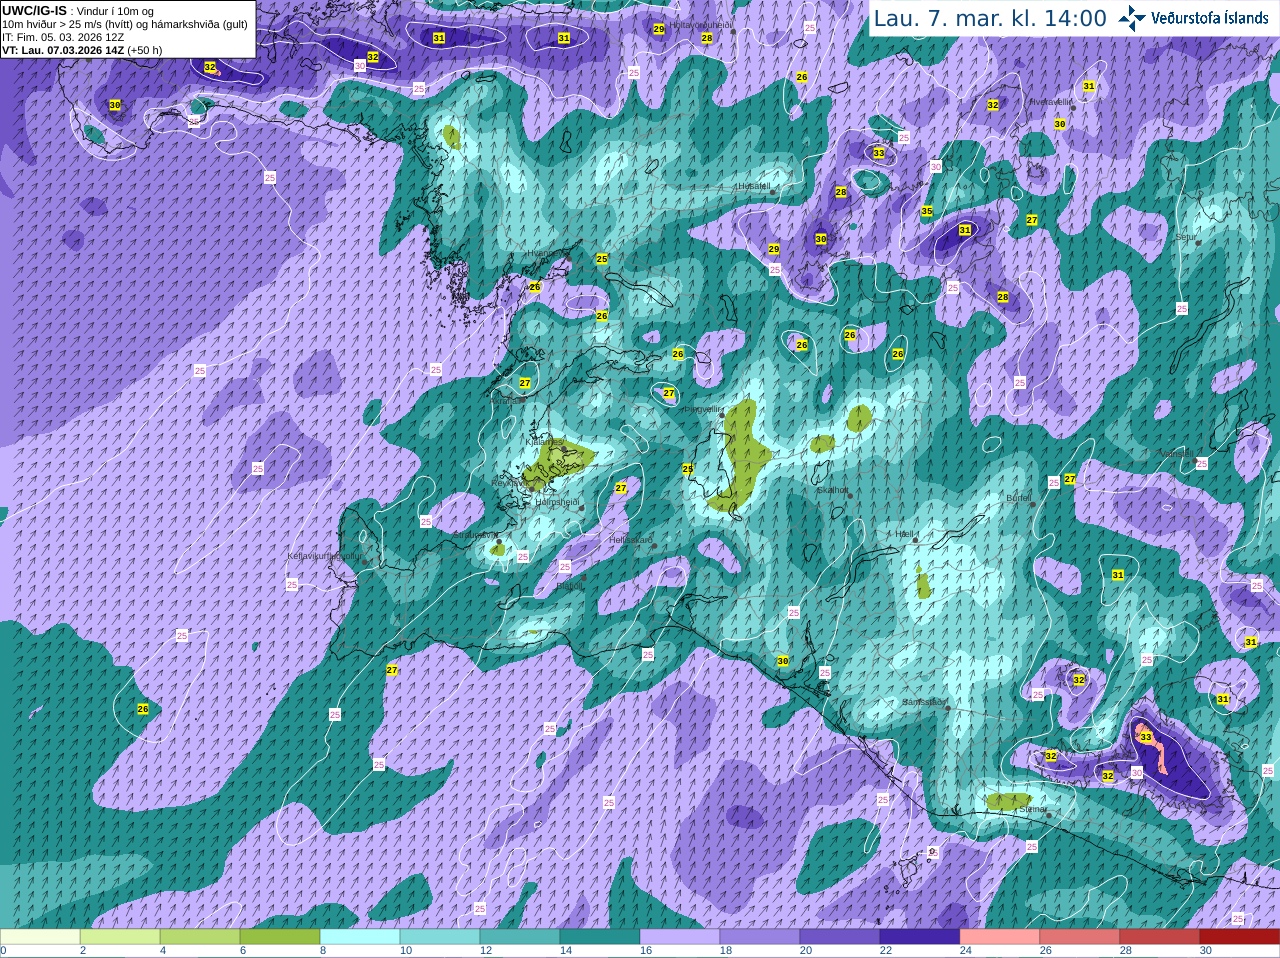Viewport: 1280px width, 958px height.
Task: Select the 14–16 m/s dark teal legend swatch
Action: click(600, 937)
